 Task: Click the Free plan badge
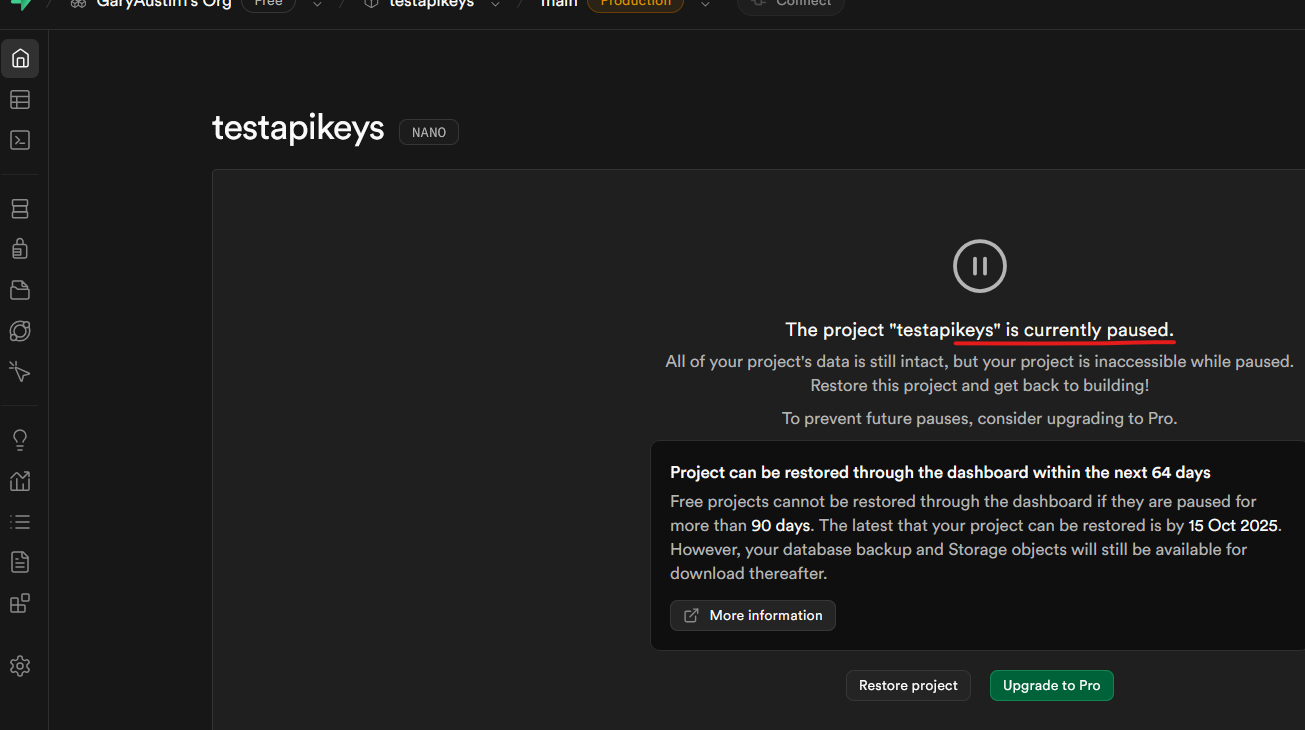(268, 4)
